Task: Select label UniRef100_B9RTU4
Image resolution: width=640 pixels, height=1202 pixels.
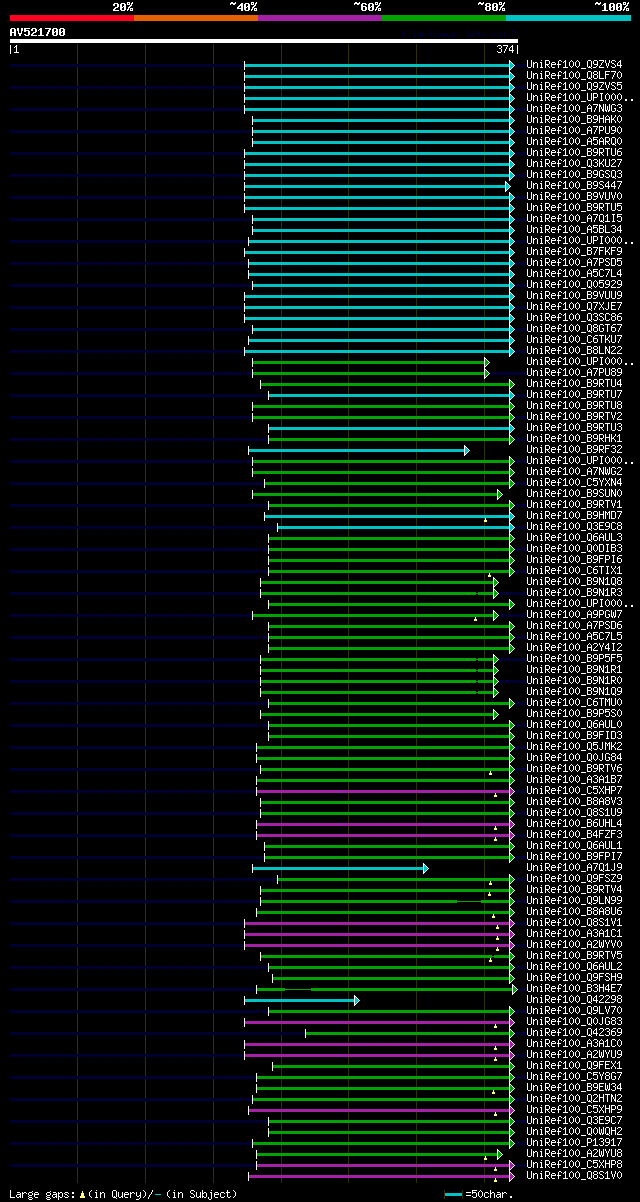Action: coord(574,383)
